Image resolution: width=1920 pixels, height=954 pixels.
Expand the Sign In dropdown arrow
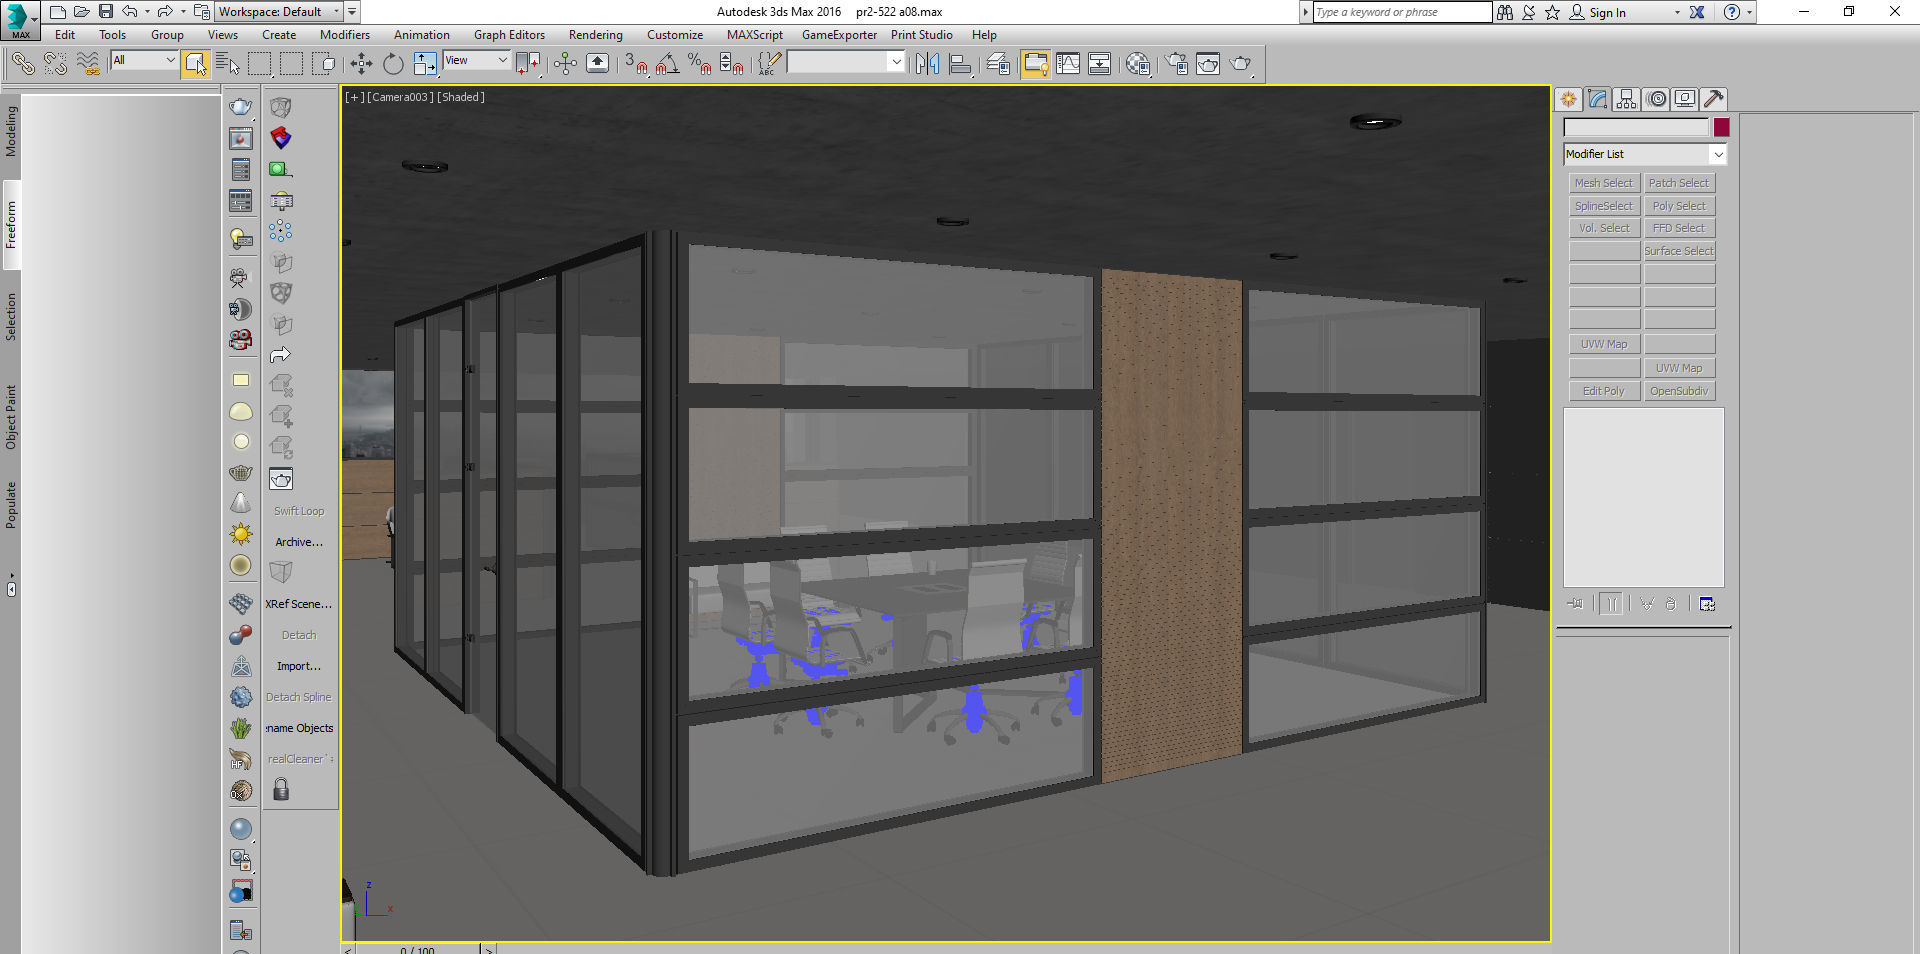pos(1677,12)
